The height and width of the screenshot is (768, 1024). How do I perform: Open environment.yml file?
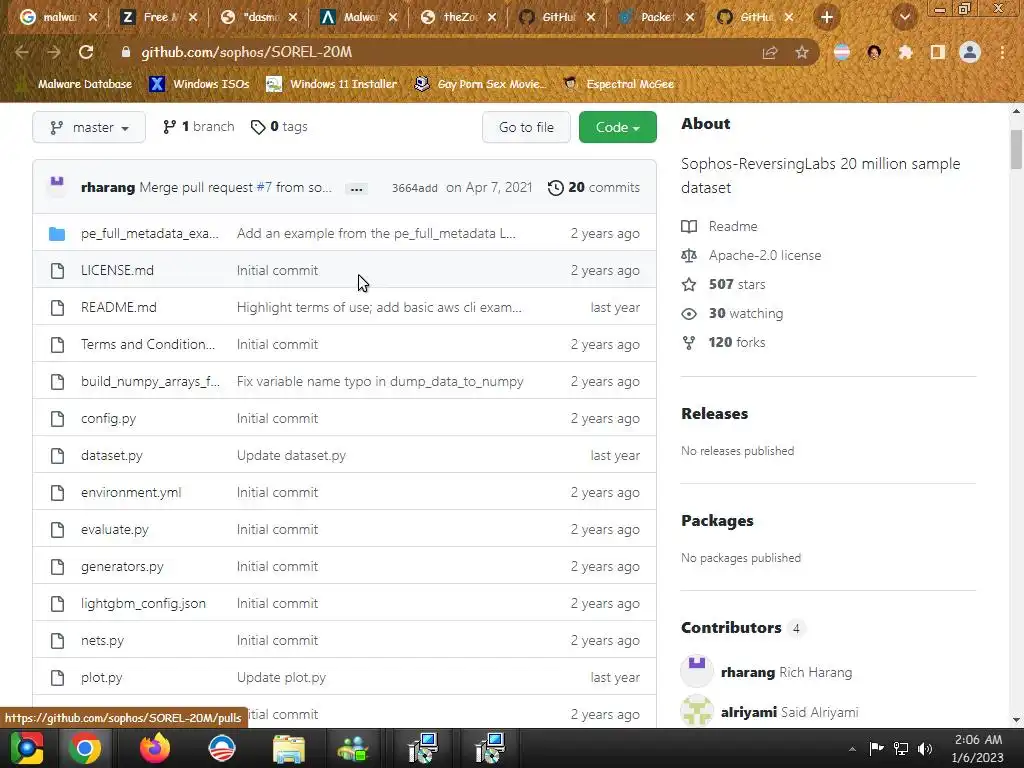point(131,492)
